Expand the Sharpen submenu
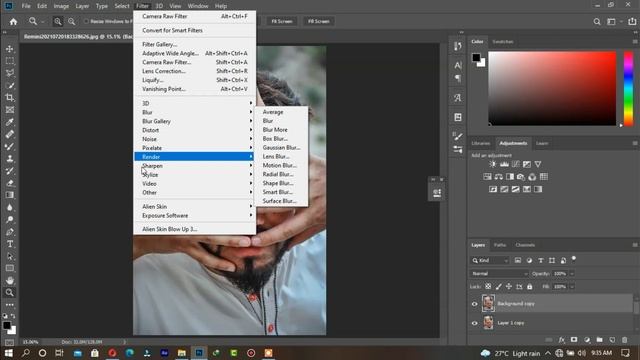640x360 pixels. tap(195, 166)
